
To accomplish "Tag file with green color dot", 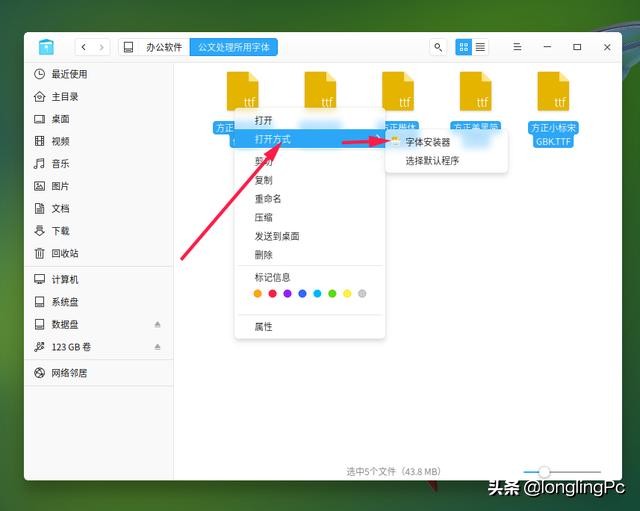I will (x=332, y=294).
